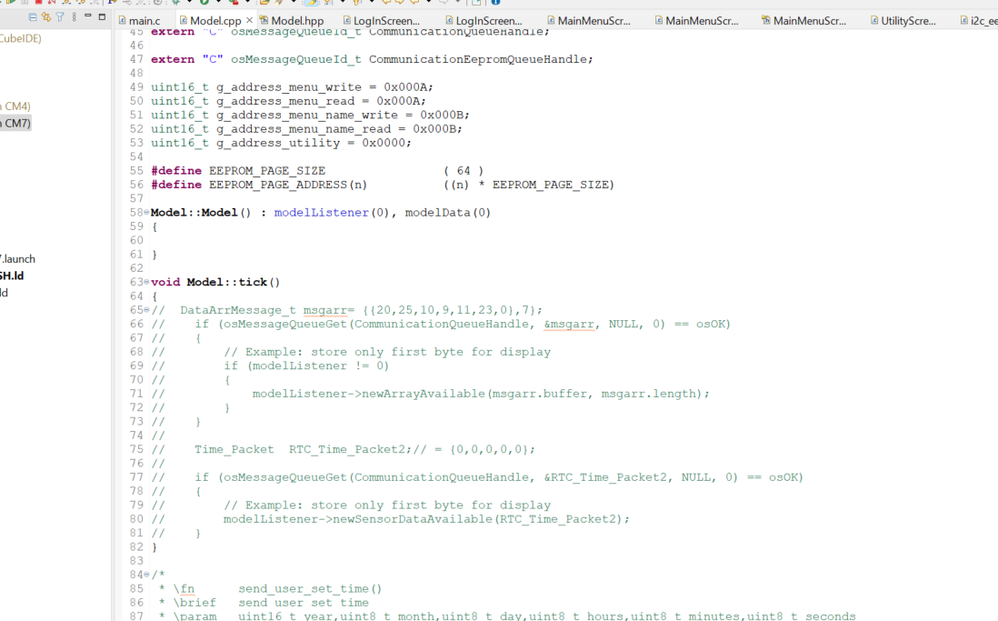Click \brief comment on line 86
This screenshot has height=621, width=998.
[194, 603]
